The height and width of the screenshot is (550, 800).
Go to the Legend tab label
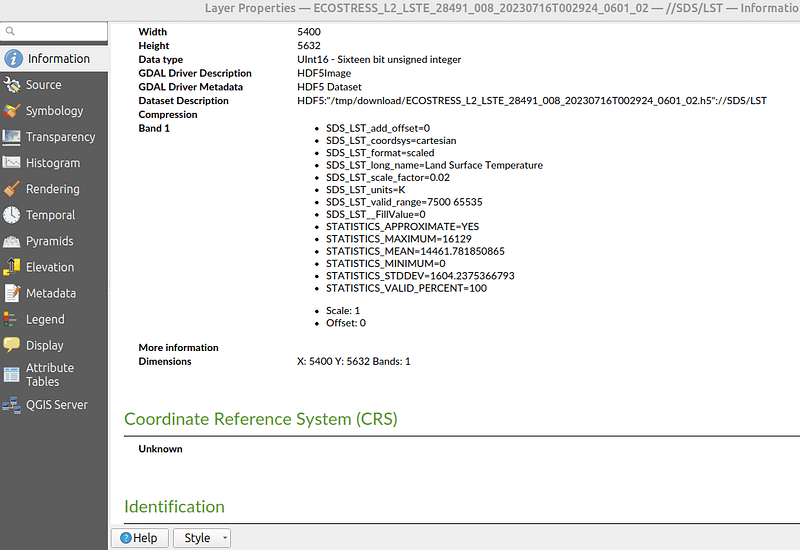[45, 319]
